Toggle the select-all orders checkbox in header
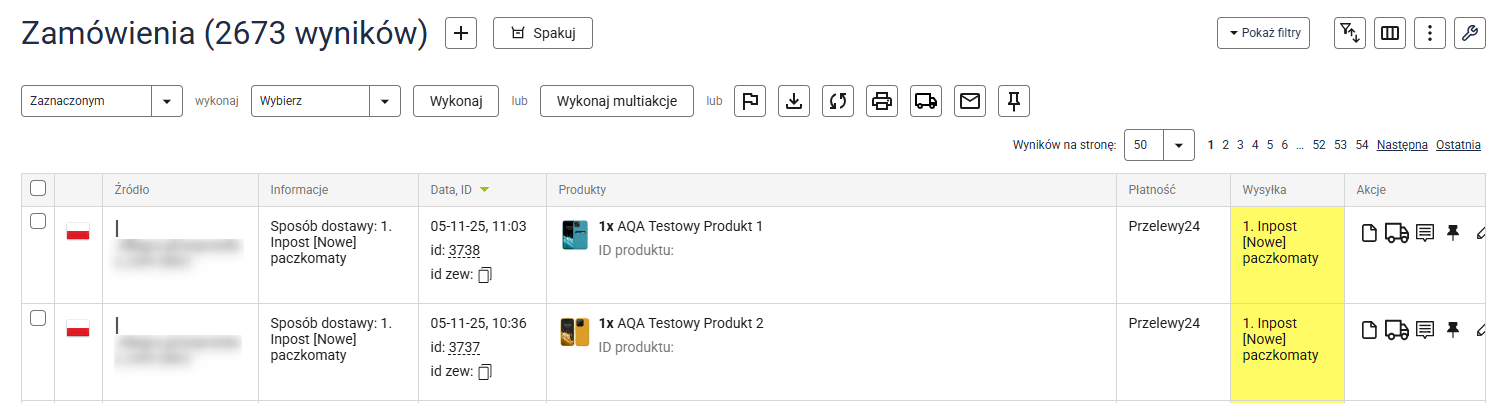The width and height of the screenshot is (1494, 403). click(38, 188)
